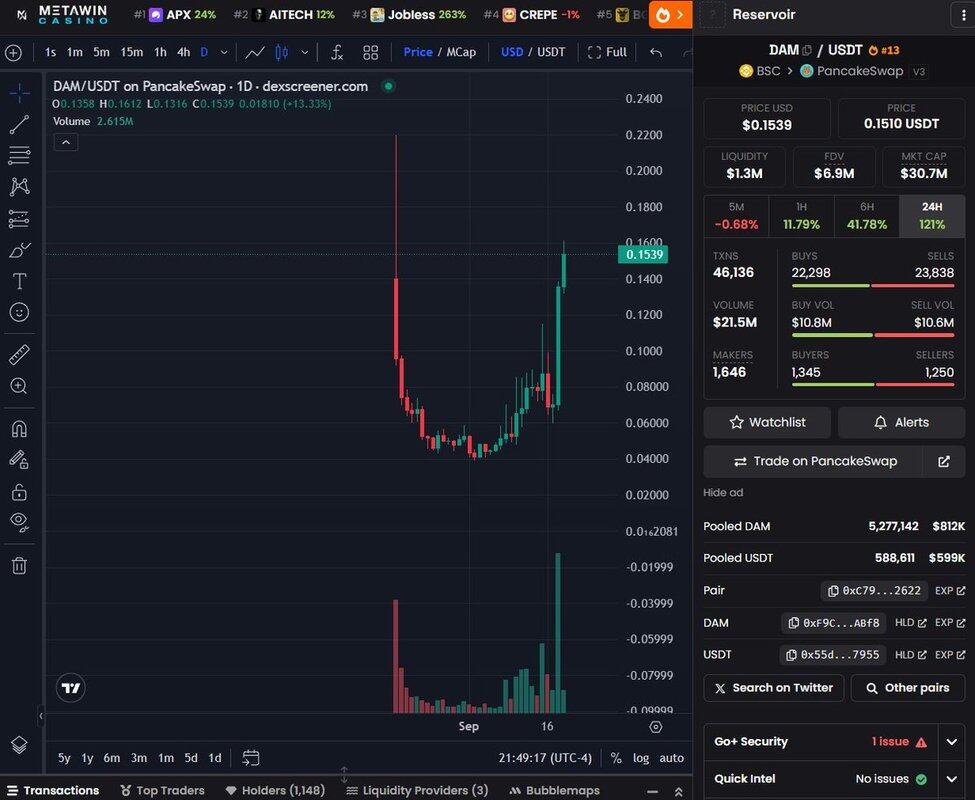Click Search on Twitter
This screenshot has height=800, width=975.
774,688
